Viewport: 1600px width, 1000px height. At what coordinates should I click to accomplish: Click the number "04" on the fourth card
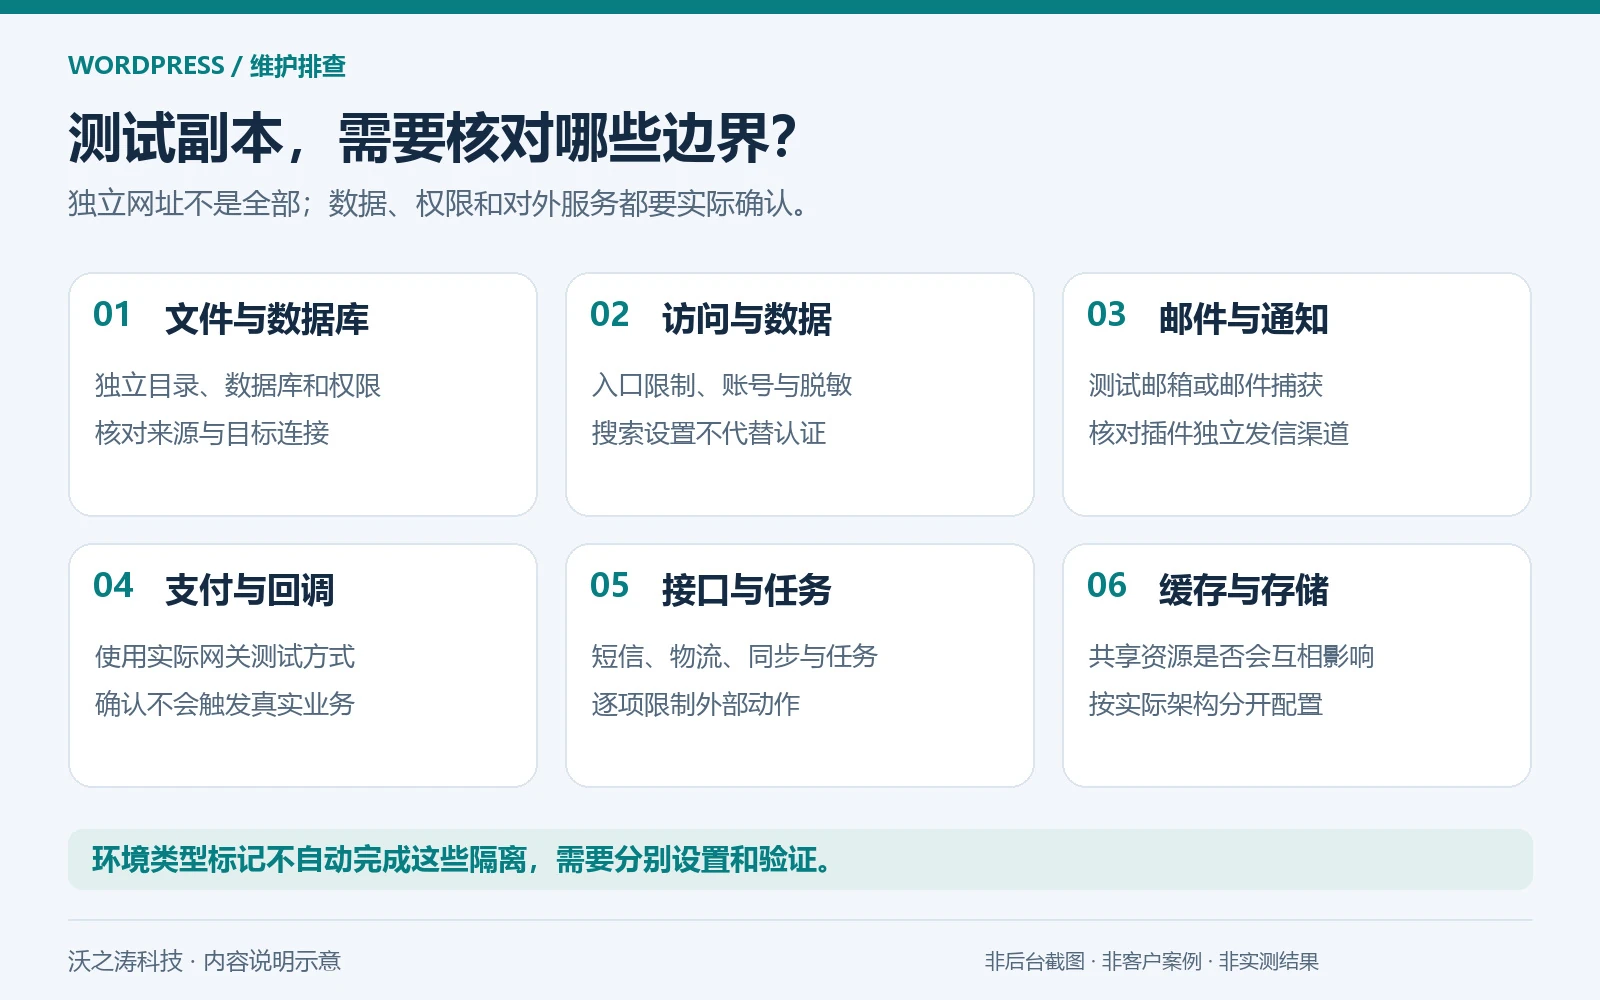[x=113, y=586]
